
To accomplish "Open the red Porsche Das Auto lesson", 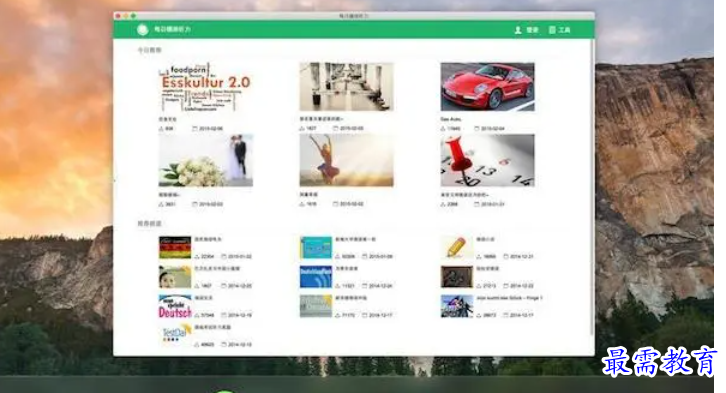I will tap(488, 87).
